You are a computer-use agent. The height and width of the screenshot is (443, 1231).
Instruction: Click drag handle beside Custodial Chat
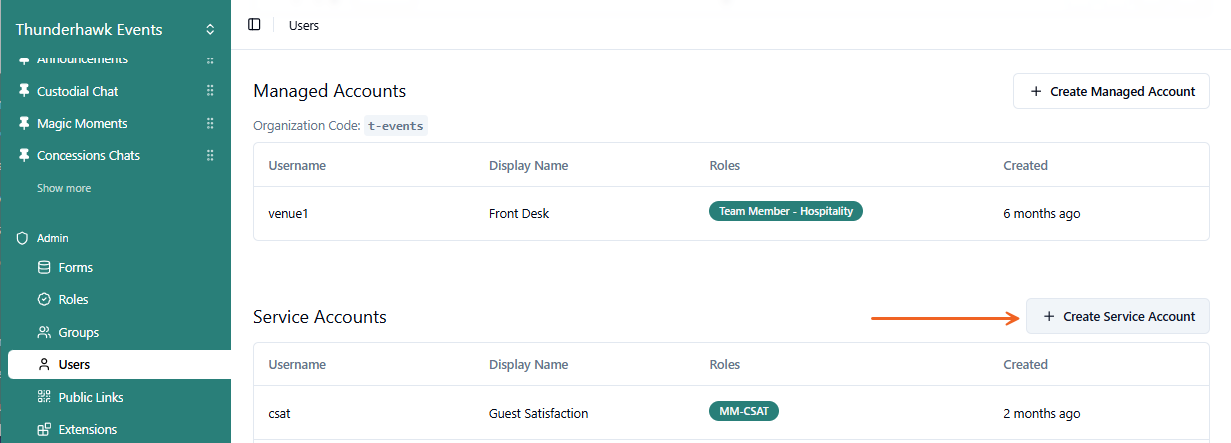point(210,91)
